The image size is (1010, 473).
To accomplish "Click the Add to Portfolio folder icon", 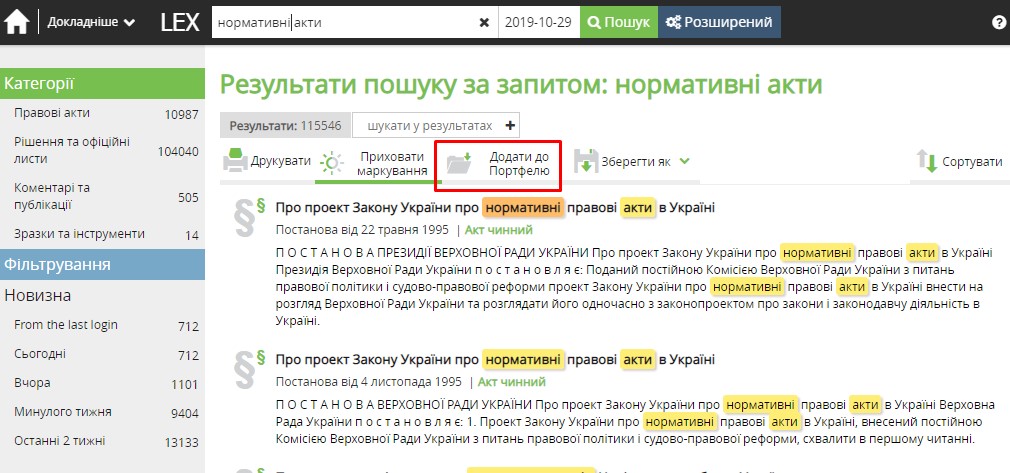I will [459, 163].
